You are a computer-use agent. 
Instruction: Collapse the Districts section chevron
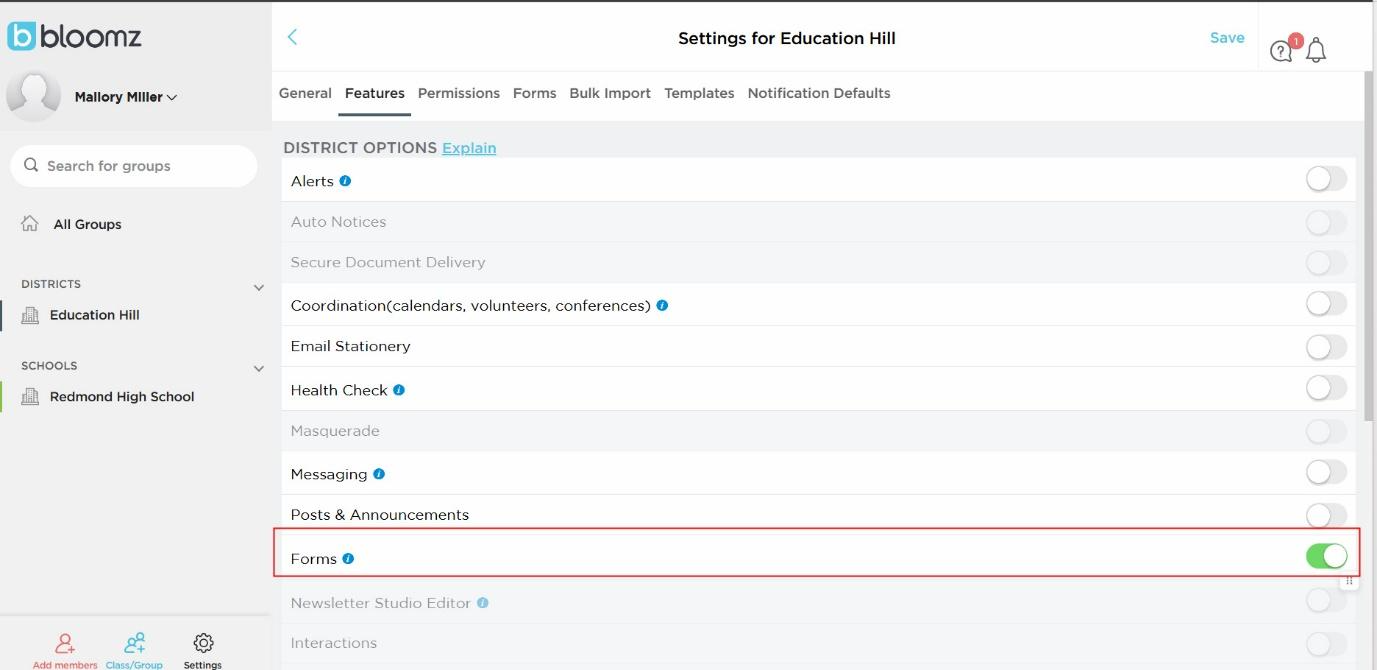pos(259,287)
